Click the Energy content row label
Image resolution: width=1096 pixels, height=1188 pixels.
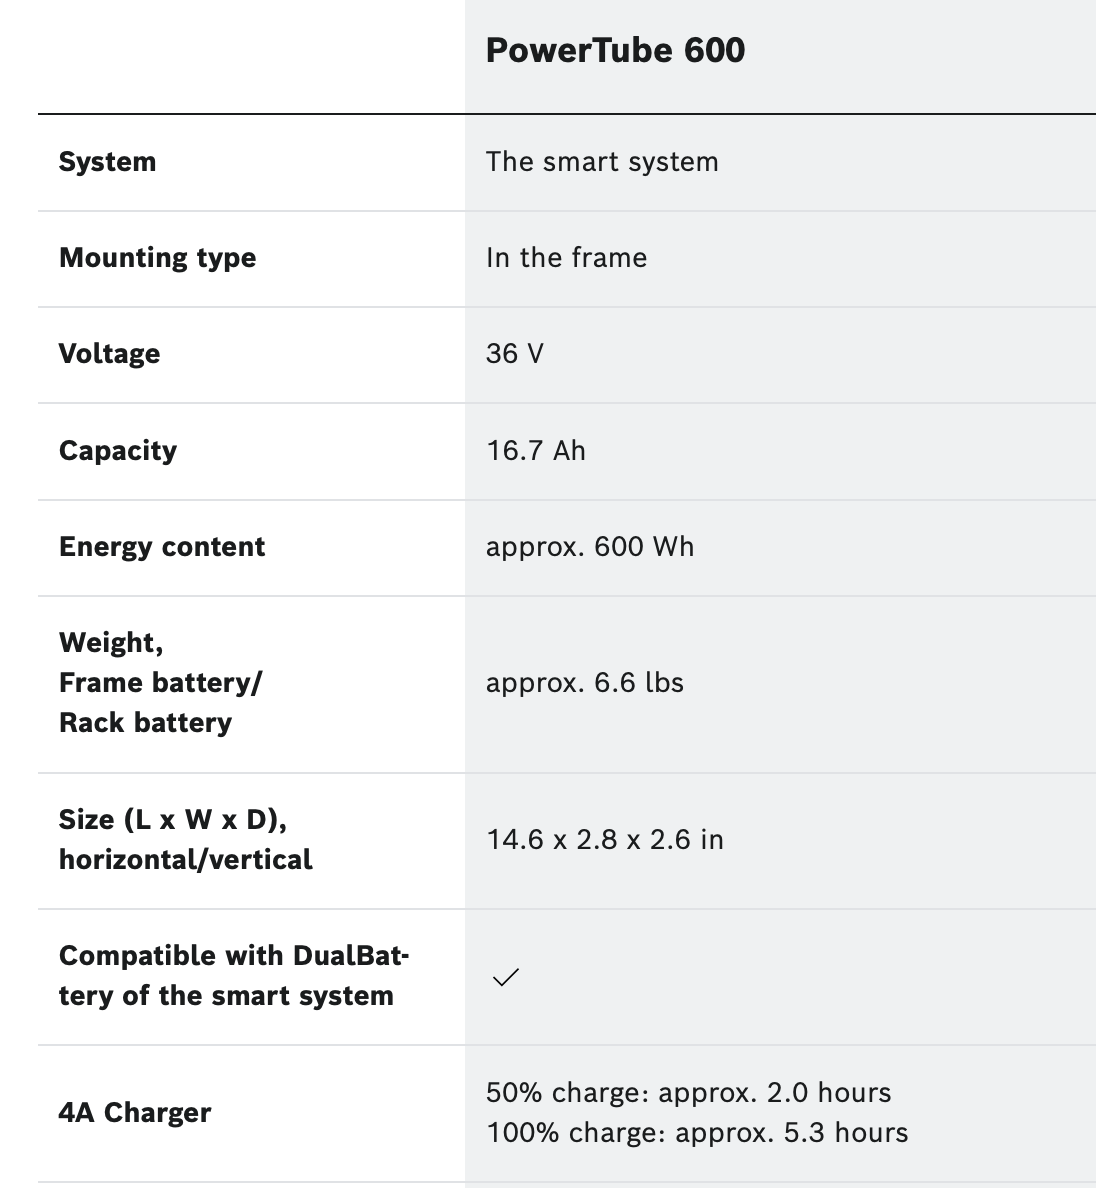click(162, 547)
